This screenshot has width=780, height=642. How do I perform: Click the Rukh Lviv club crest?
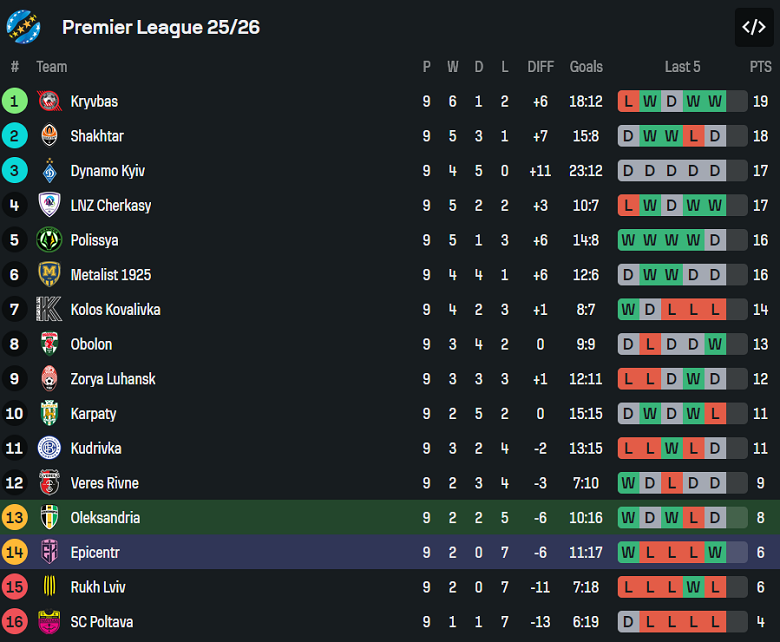tap(49, 587)
